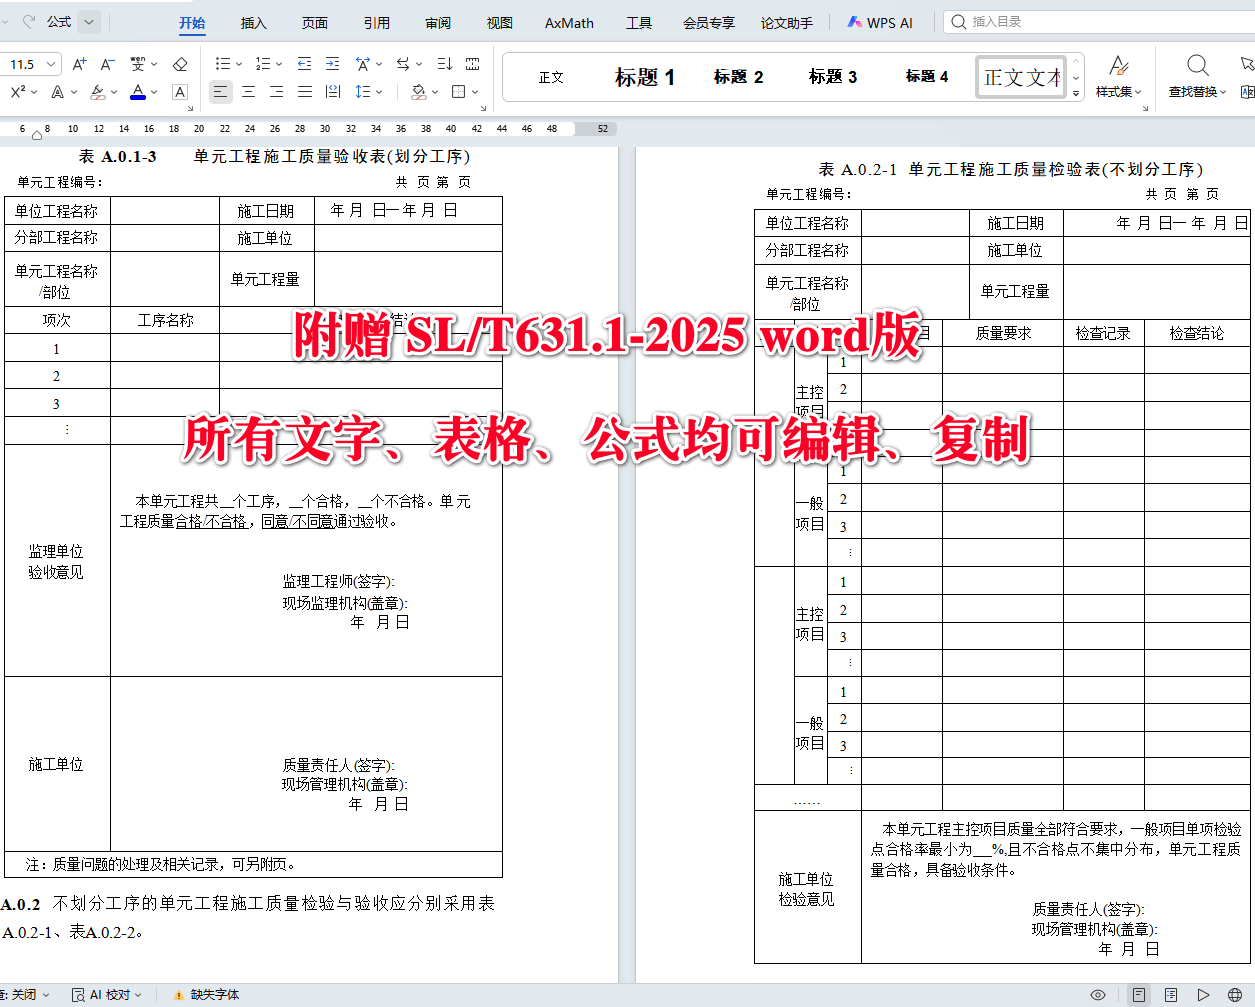Open the 审阅 tab
Screen dimensions: 1255x1007
(x=438, y=23)
